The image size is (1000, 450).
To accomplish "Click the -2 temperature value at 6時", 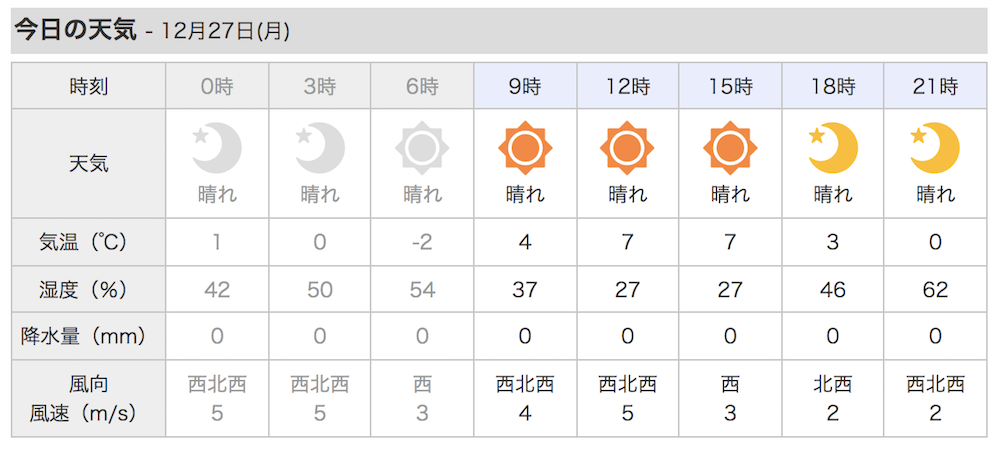I will pyautogui.click(x=422, y=242).
